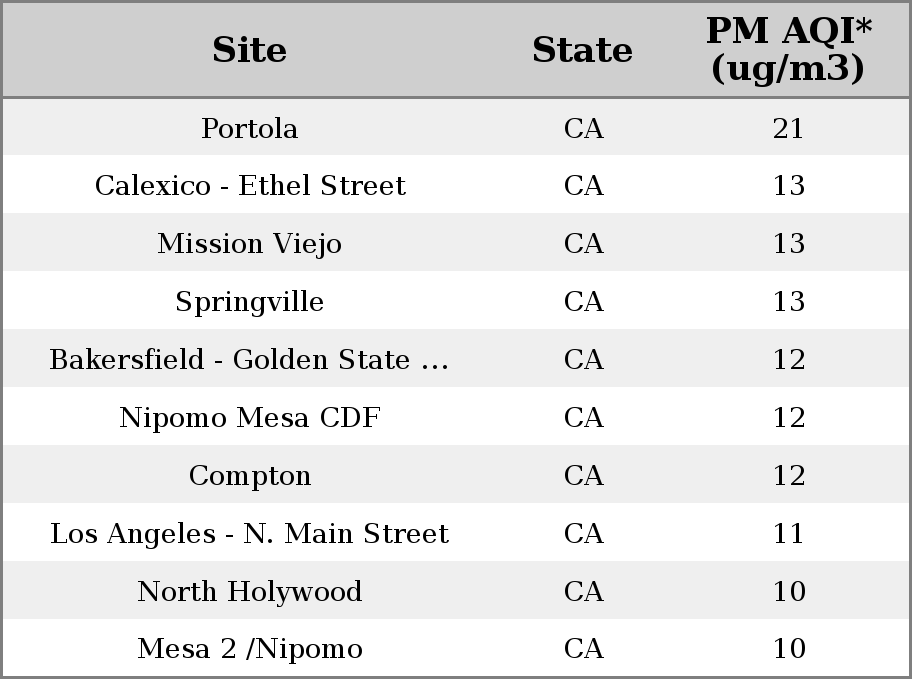Select the Compton site name
912x679 pixels.
pos(250,476)
